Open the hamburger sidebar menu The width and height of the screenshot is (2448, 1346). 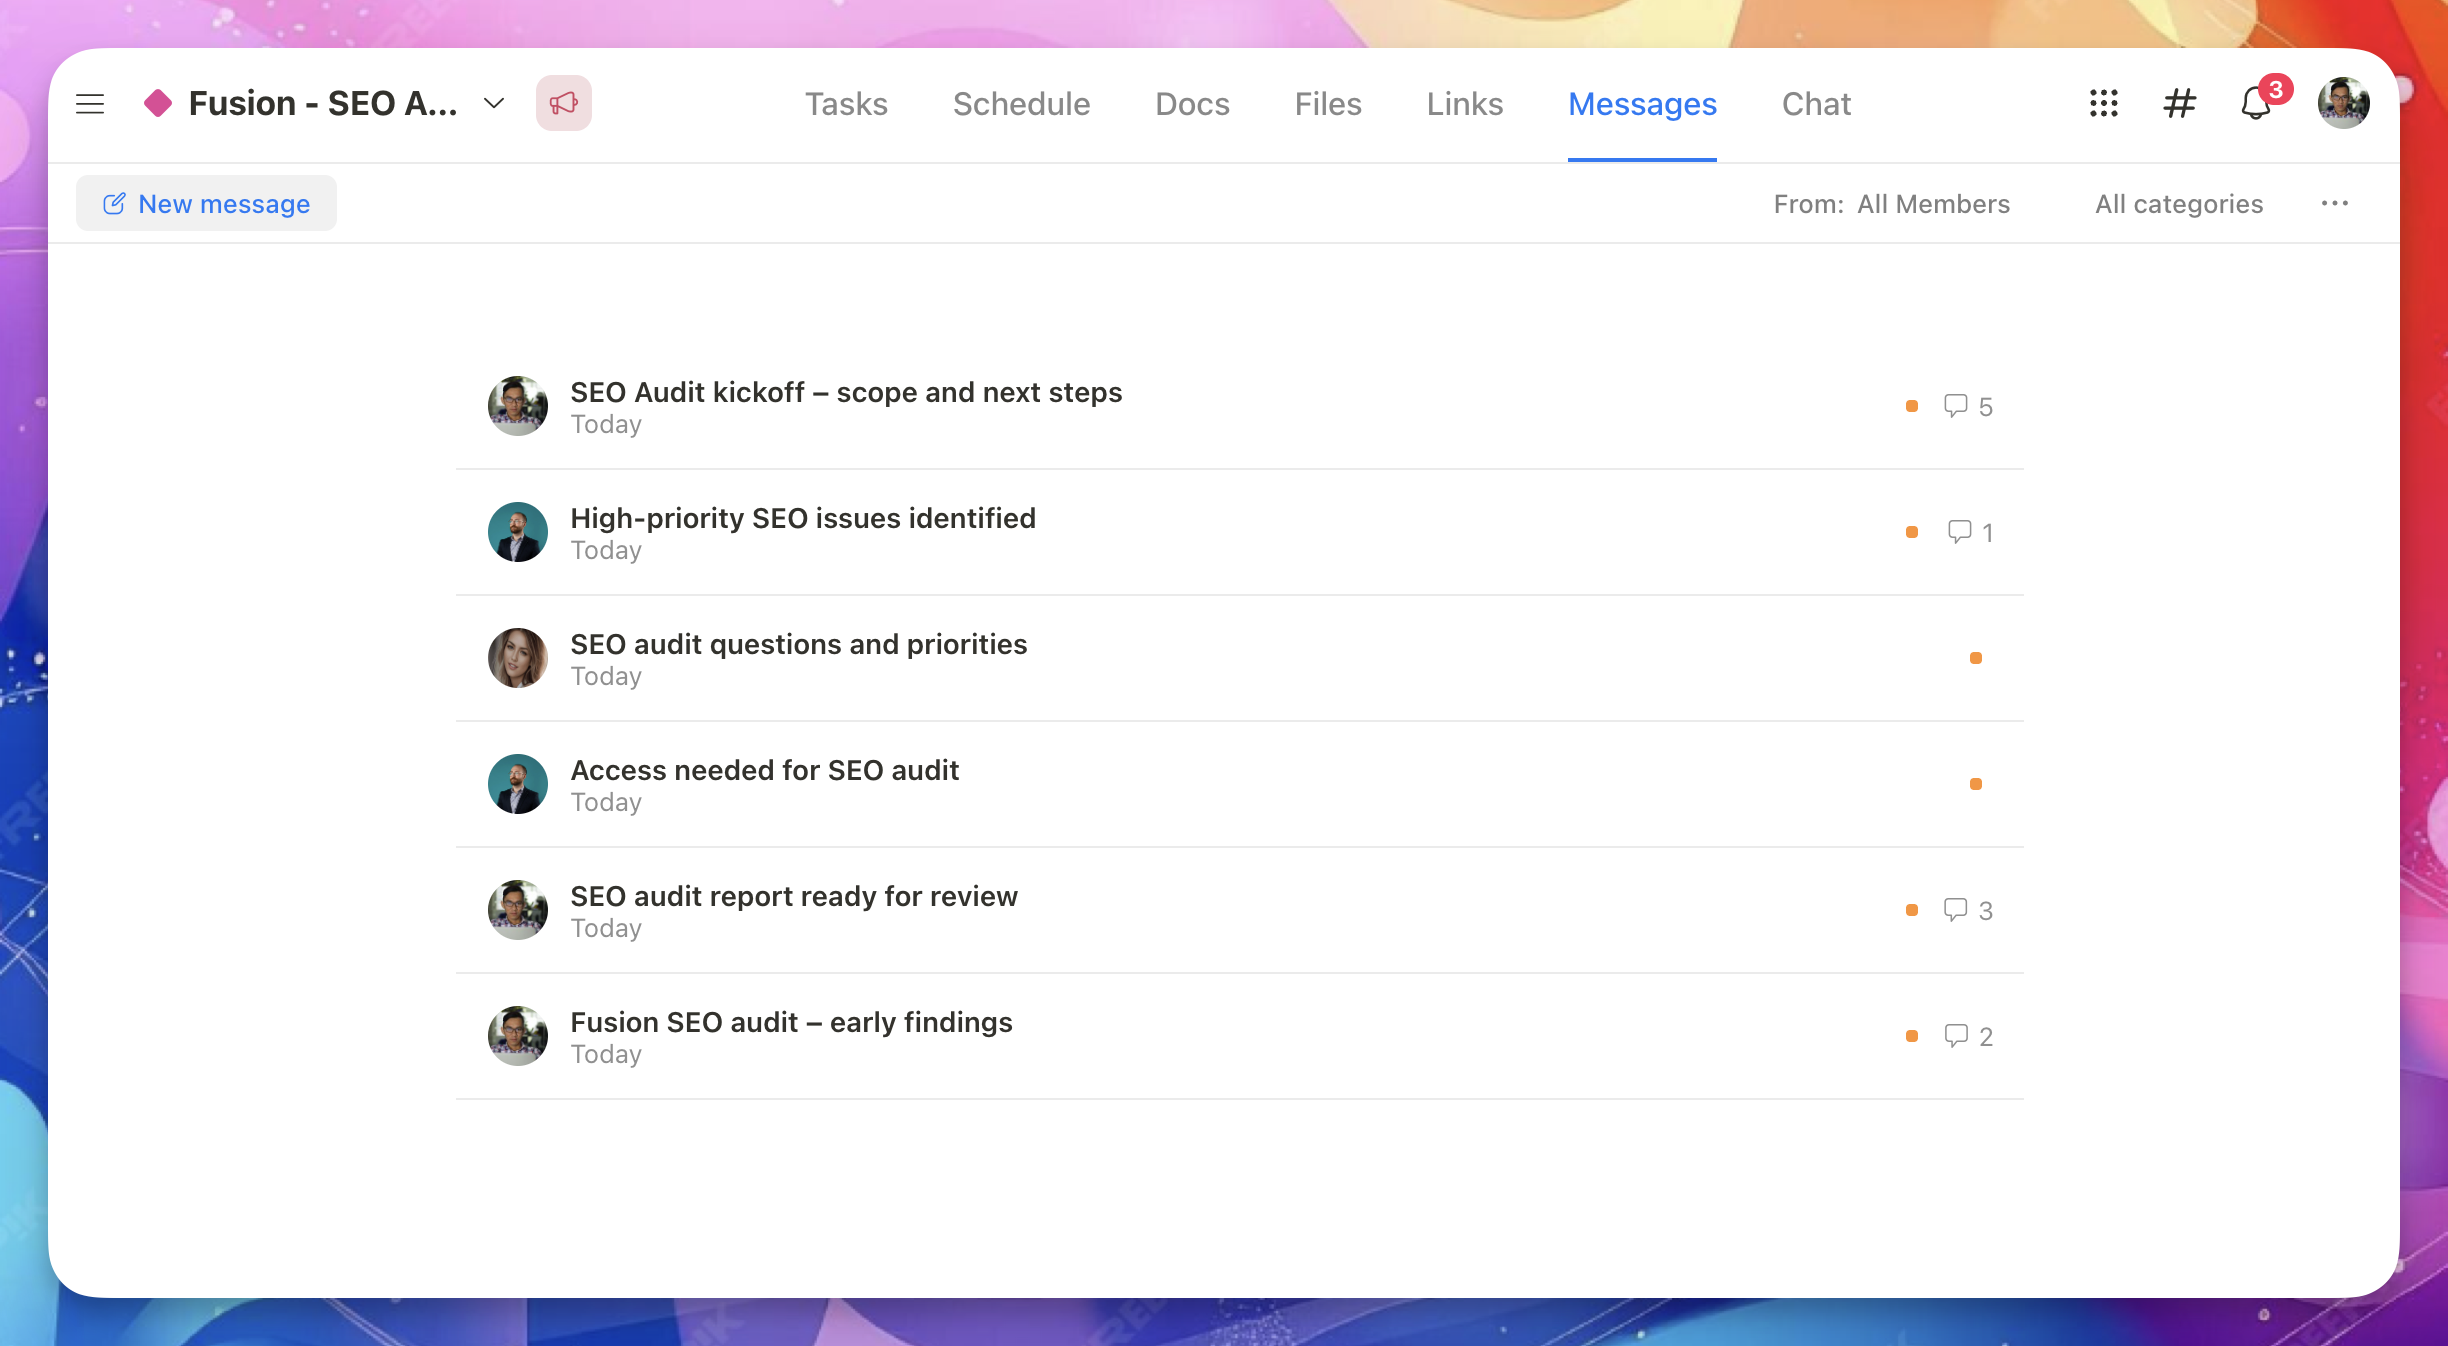pos(90,104)
